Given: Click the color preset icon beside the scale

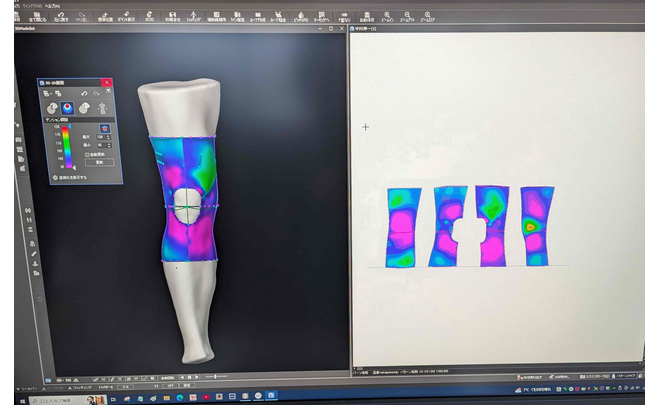Looking at the screenshot, I should tap(105, 128).
